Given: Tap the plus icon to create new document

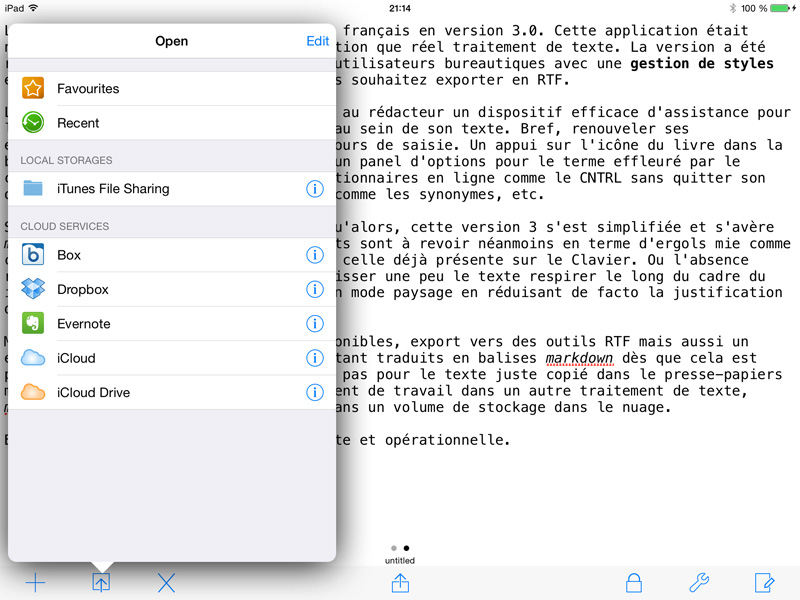Looking at the screenshot, I should pyautogui.click(x=35, y=582).
